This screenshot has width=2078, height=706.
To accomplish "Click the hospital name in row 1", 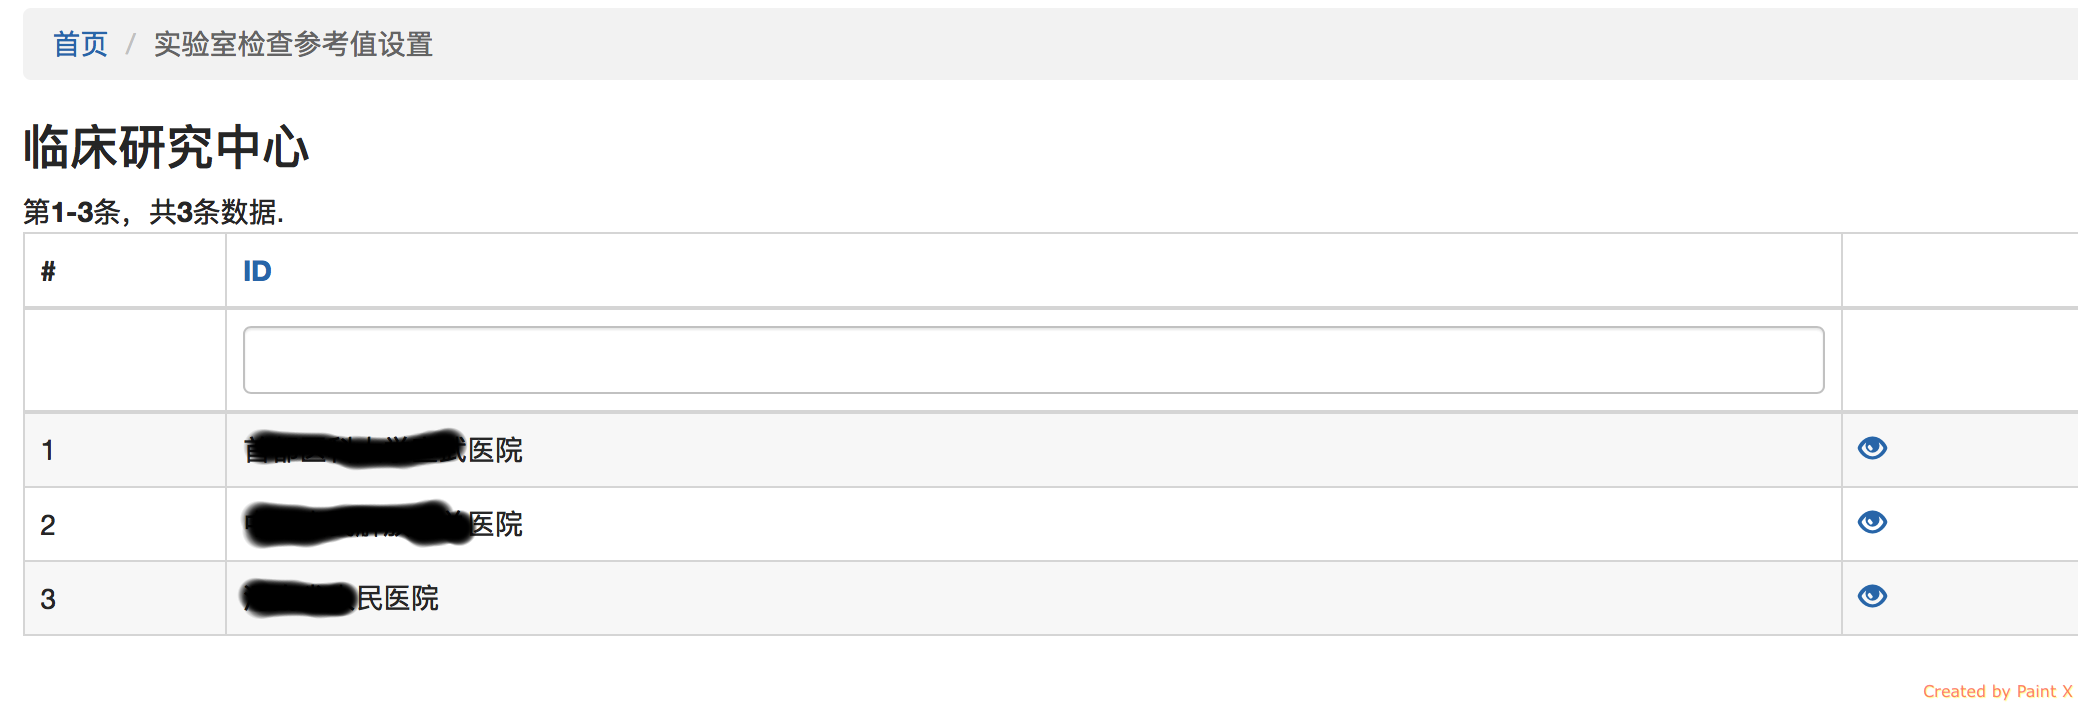I will click(384, 450).
